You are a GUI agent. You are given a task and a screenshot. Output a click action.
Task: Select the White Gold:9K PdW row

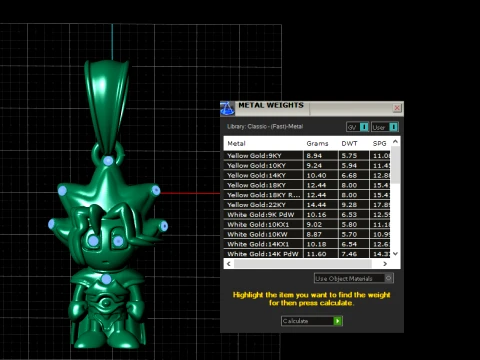(x=307, y=215)
